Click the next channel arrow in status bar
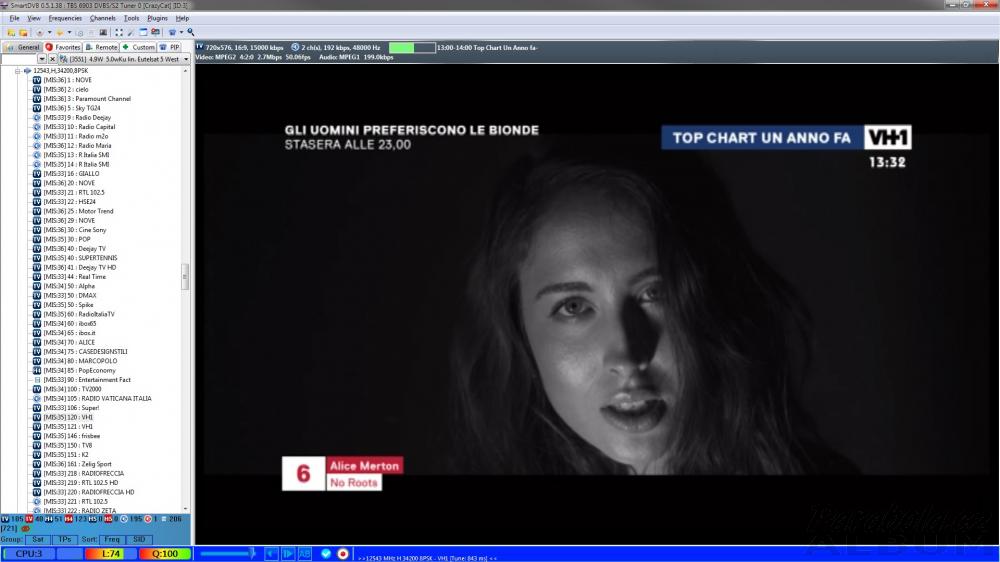 coord(288,554)
